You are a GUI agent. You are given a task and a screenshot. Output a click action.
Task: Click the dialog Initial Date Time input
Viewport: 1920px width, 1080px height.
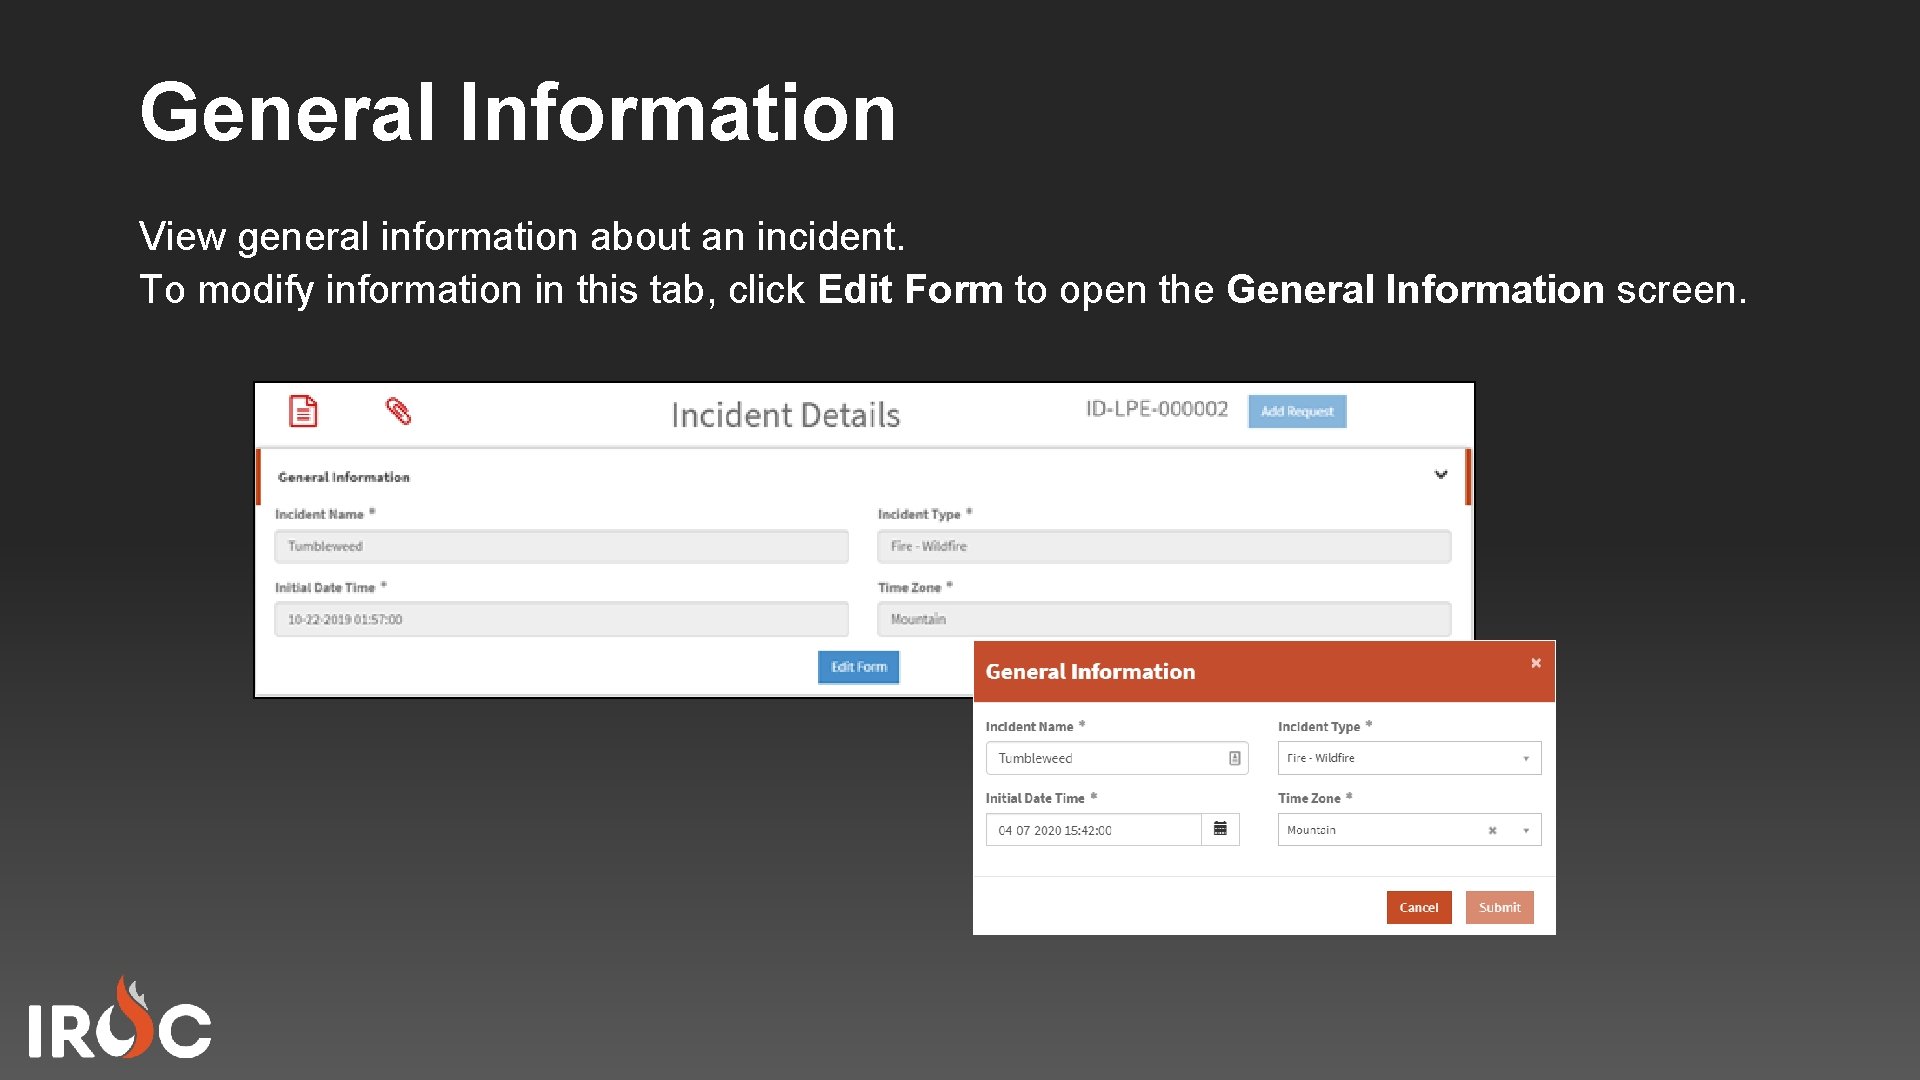(1092, 830)
